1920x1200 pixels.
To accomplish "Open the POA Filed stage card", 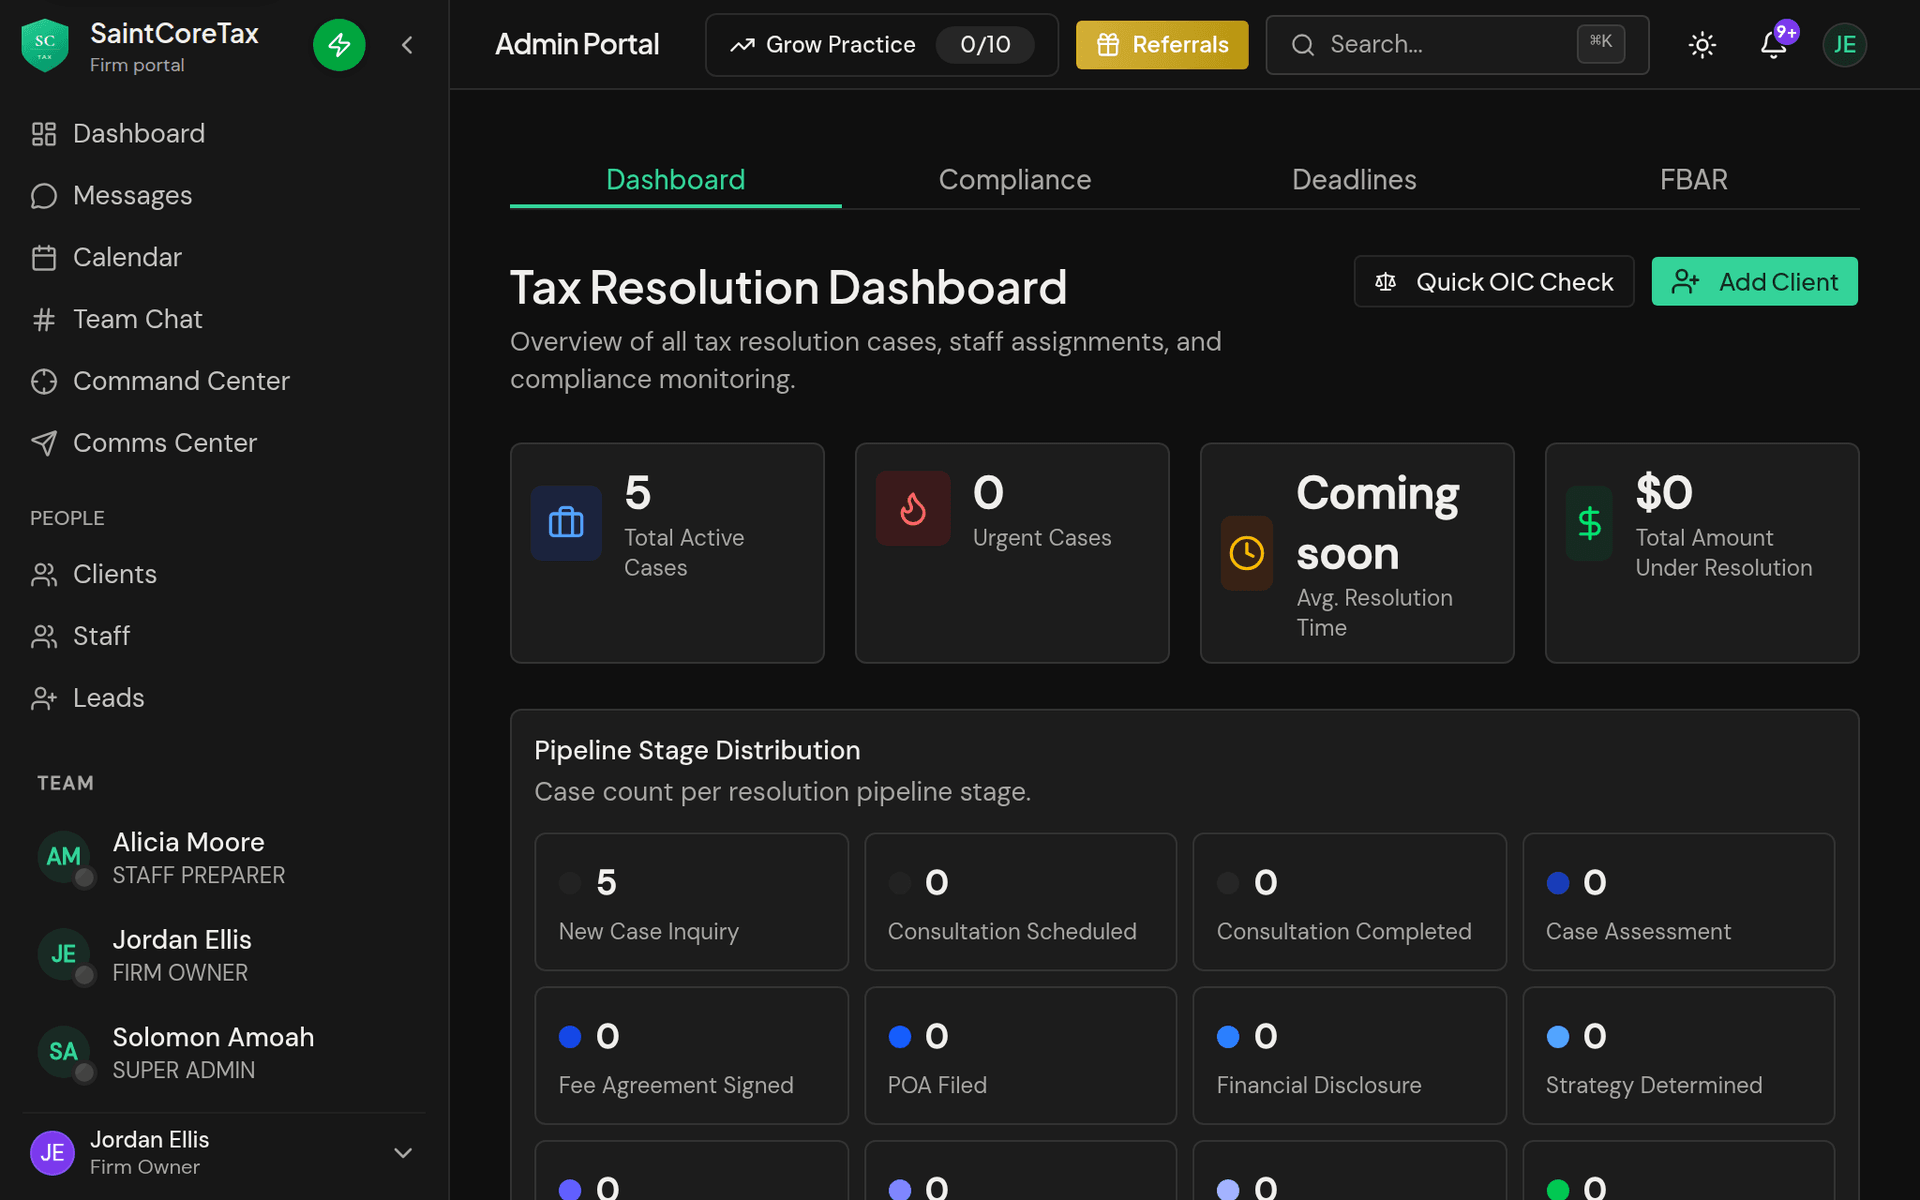I will click(1020, 1056).
